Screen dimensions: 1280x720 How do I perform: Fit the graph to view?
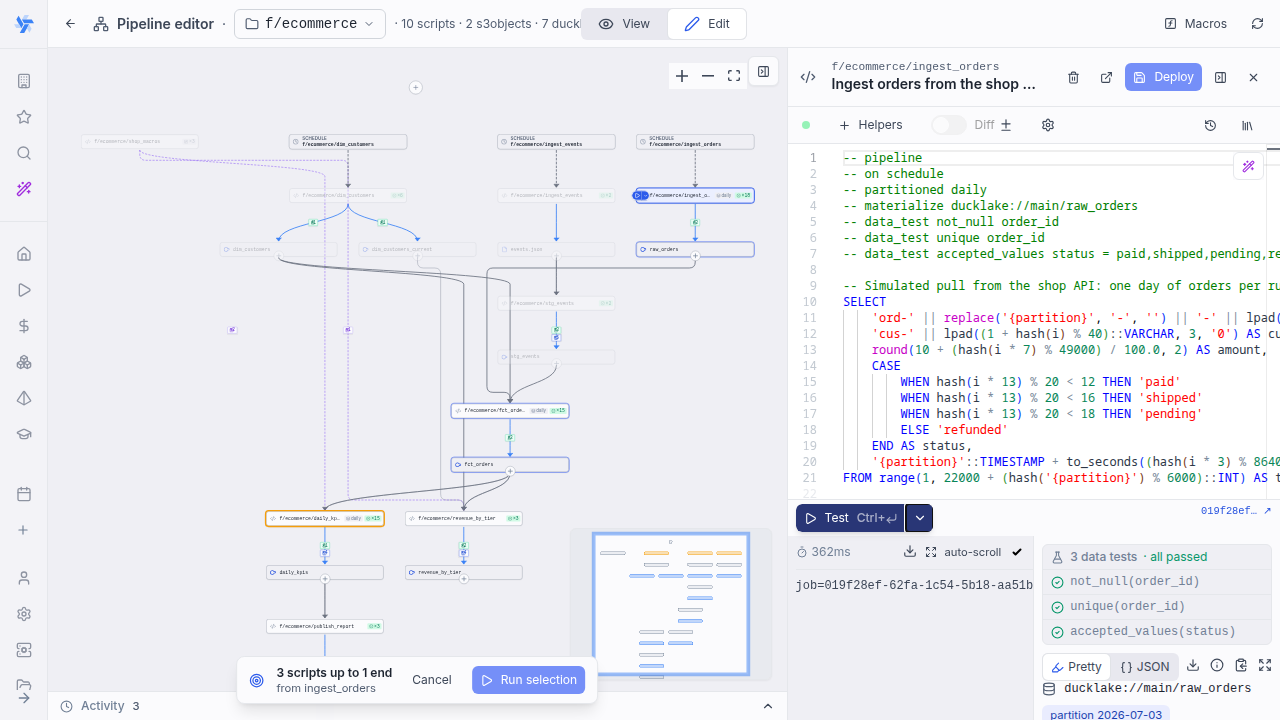pos(734,76)
